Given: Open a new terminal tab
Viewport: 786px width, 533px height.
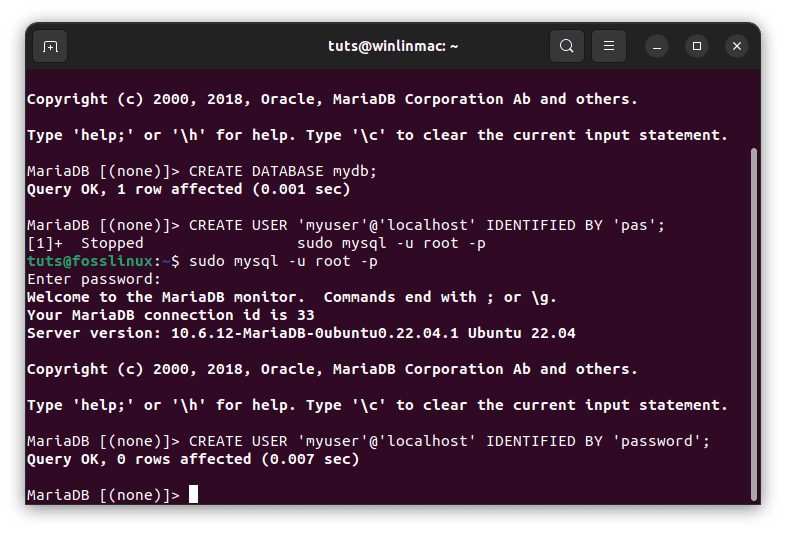Looking at the screenshot, I should point(50,47).
